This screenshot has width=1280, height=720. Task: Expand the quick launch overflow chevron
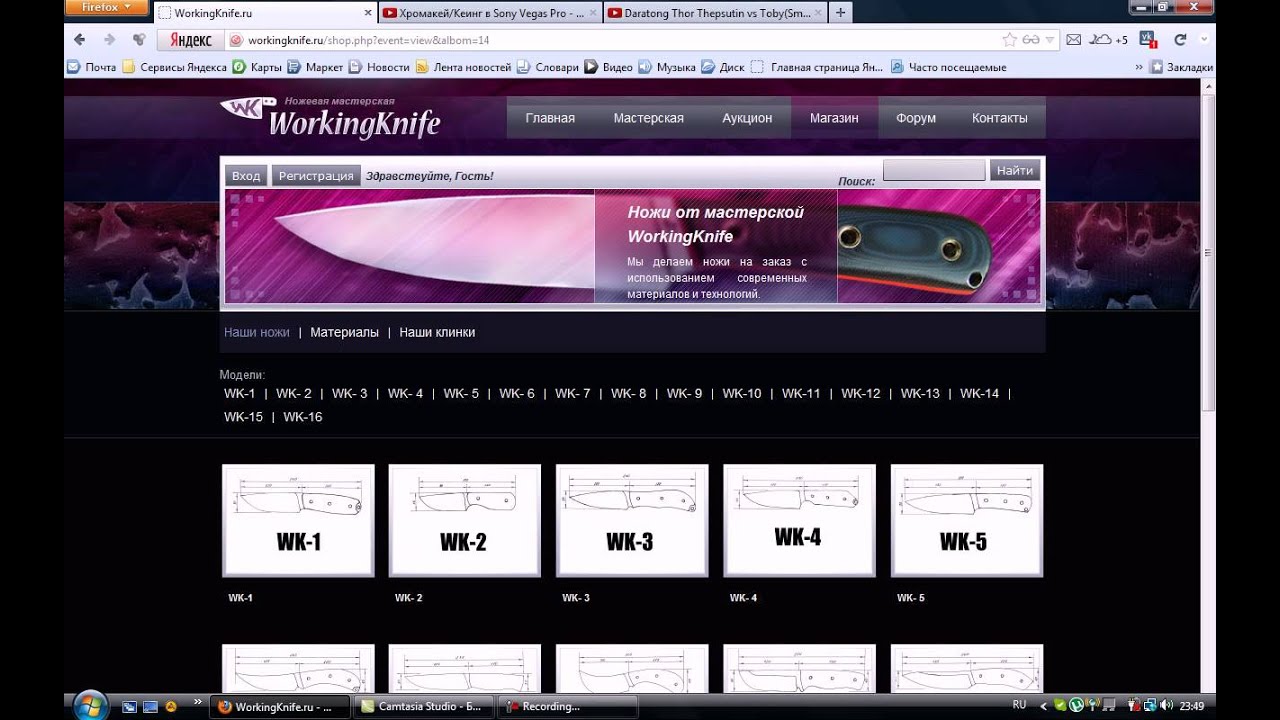click(197, 702)
